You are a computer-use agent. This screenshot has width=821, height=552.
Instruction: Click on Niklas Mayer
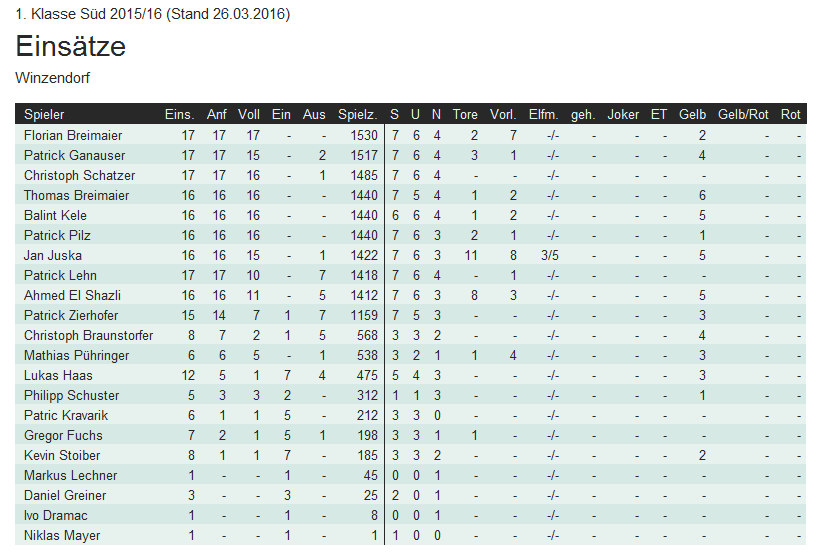click(62, 536)
